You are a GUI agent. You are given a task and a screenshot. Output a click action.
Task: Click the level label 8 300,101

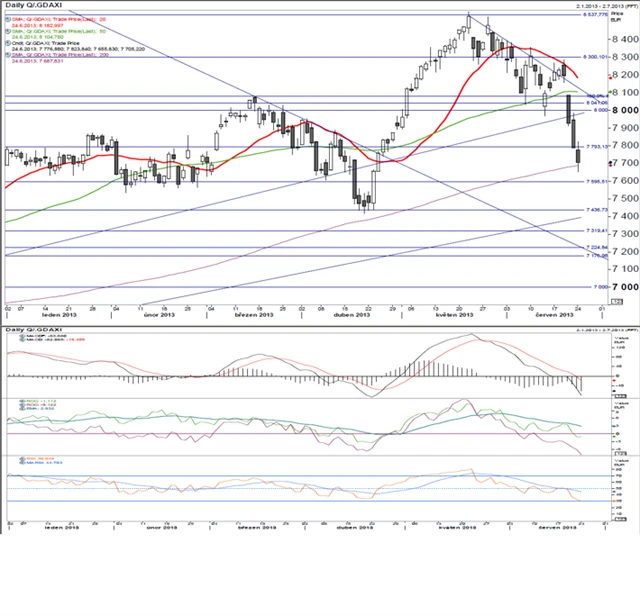[595, 57]
